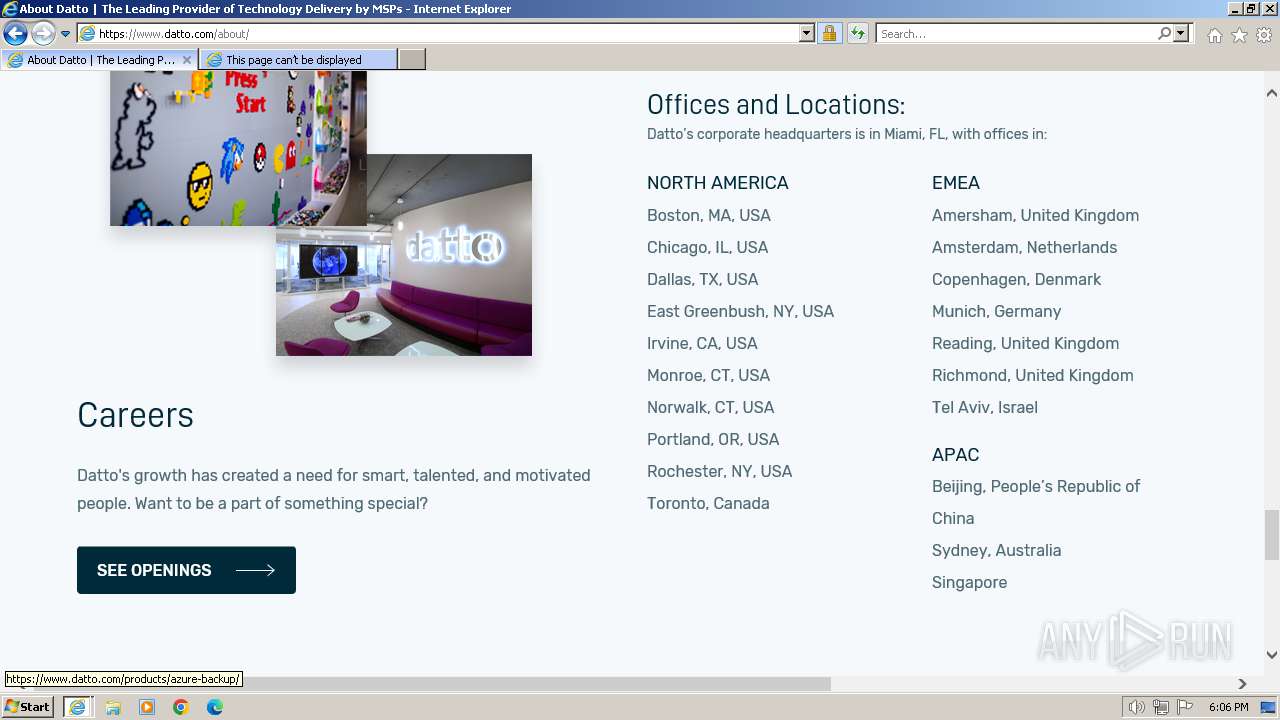Viewport: 1280px width, 720px height.
Task: Click the 'Singapore' location text
Action: pyautogui.click(x=969, y=582)
